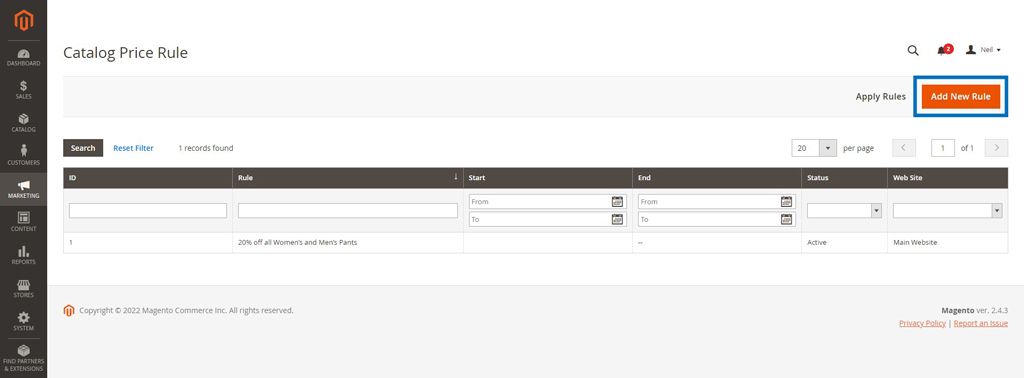Open the System sidebar menu
The height and width of the screenshot is (378, 1024).
tap(24, 322)
